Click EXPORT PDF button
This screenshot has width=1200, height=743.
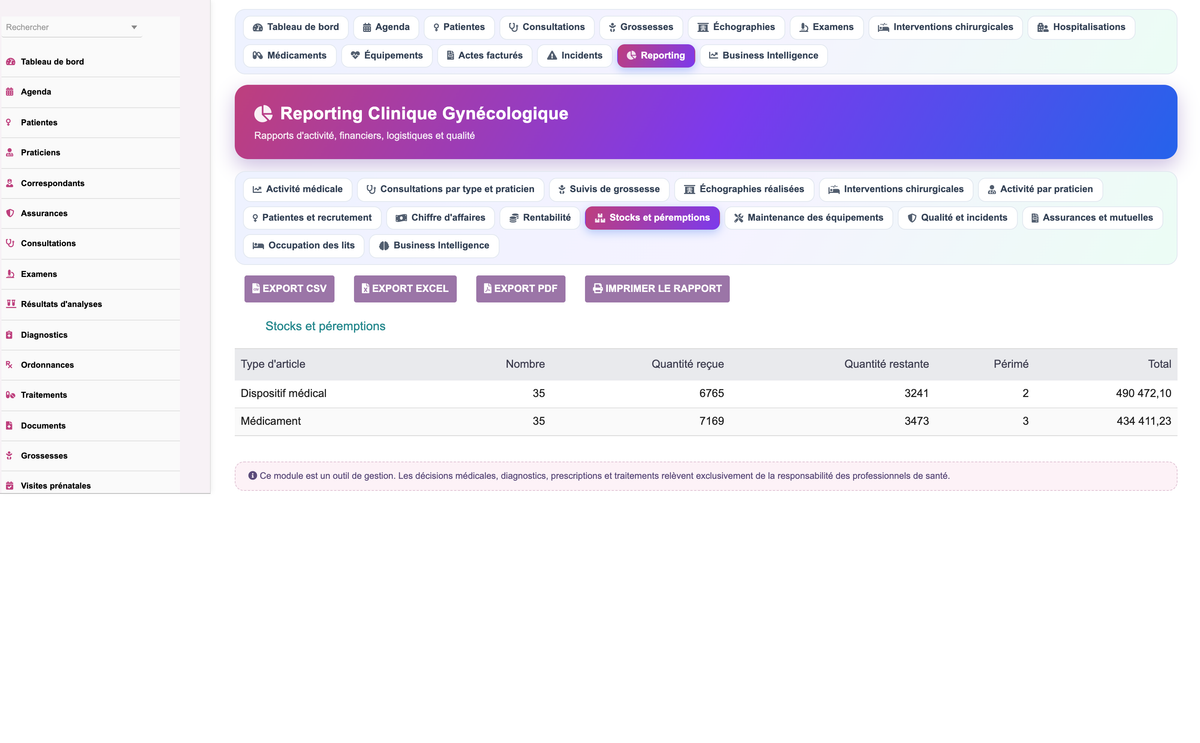[x=521, y=289]
